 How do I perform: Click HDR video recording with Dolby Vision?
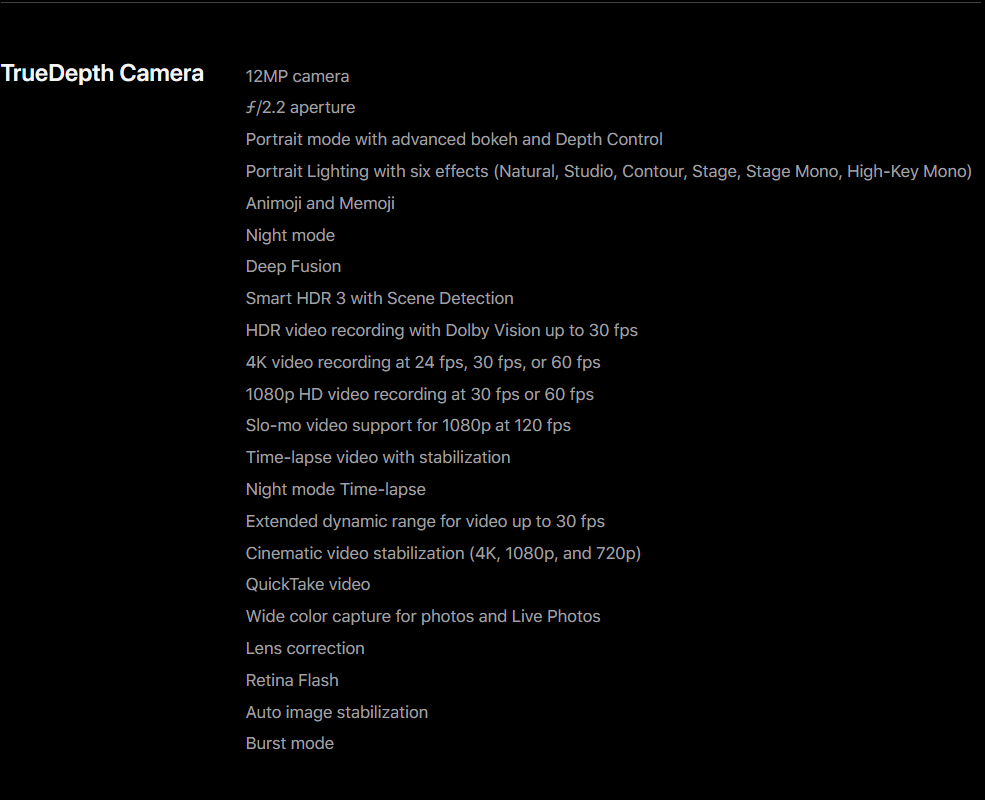click(x=442, y=330)
